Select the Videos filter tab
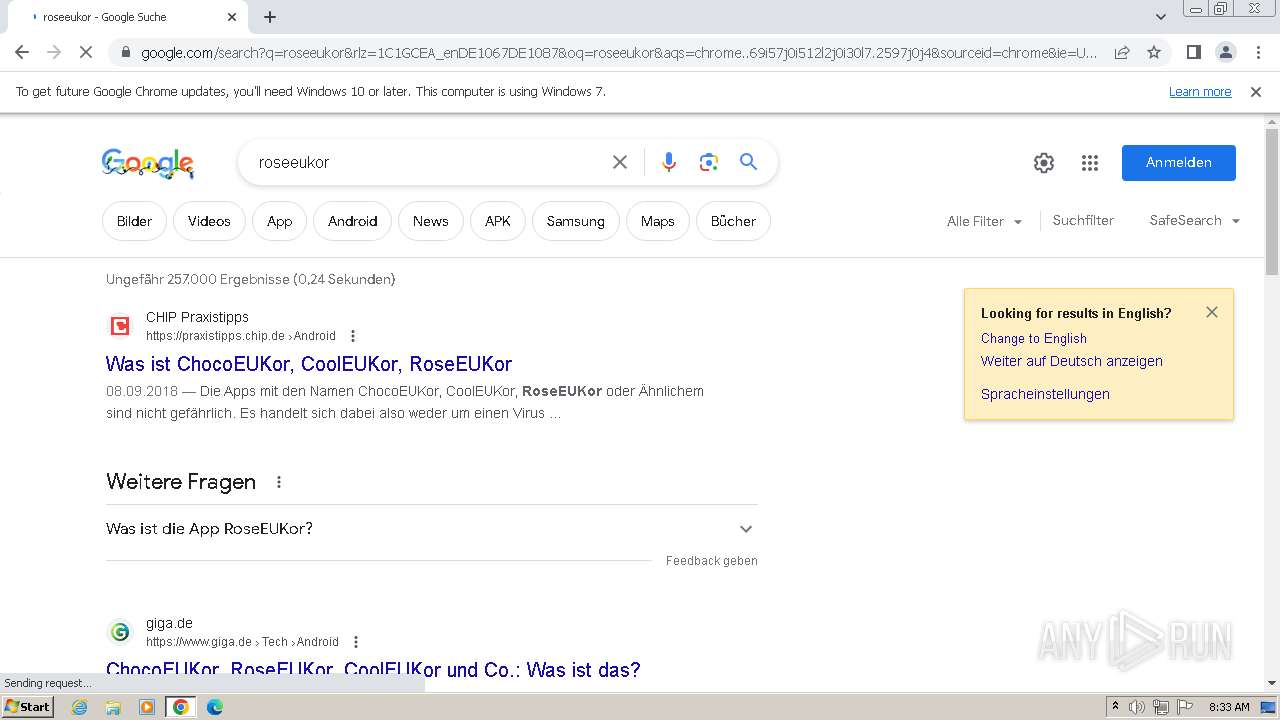 (x=209, y=221)
